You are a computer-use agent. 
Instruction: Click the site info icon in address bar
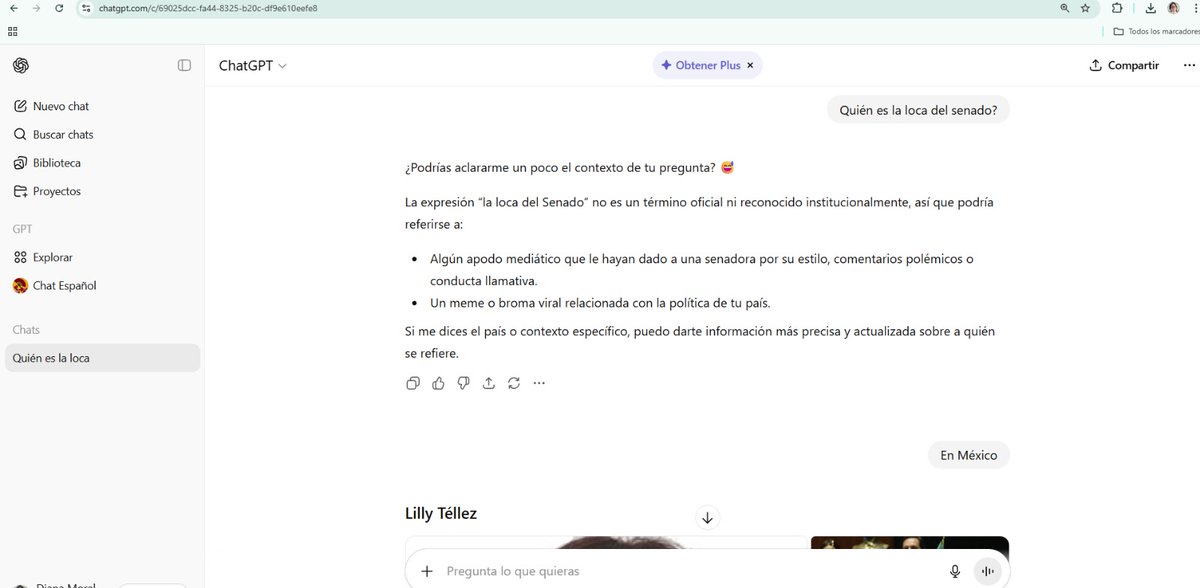point(87,8)
